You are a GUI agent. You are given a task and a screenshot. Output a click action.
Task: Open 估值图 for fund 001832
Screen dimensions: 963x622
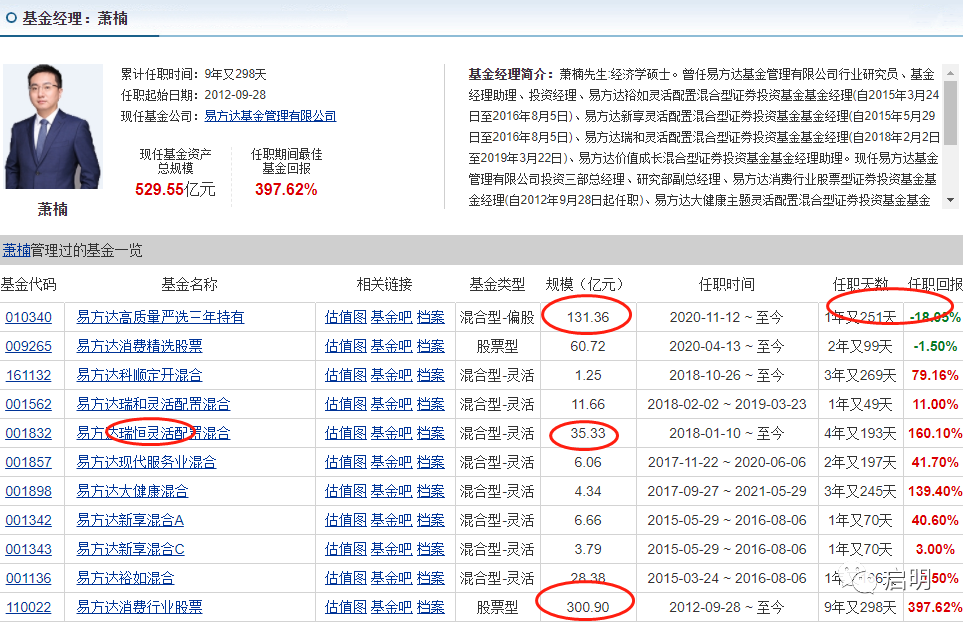(346, 433)
